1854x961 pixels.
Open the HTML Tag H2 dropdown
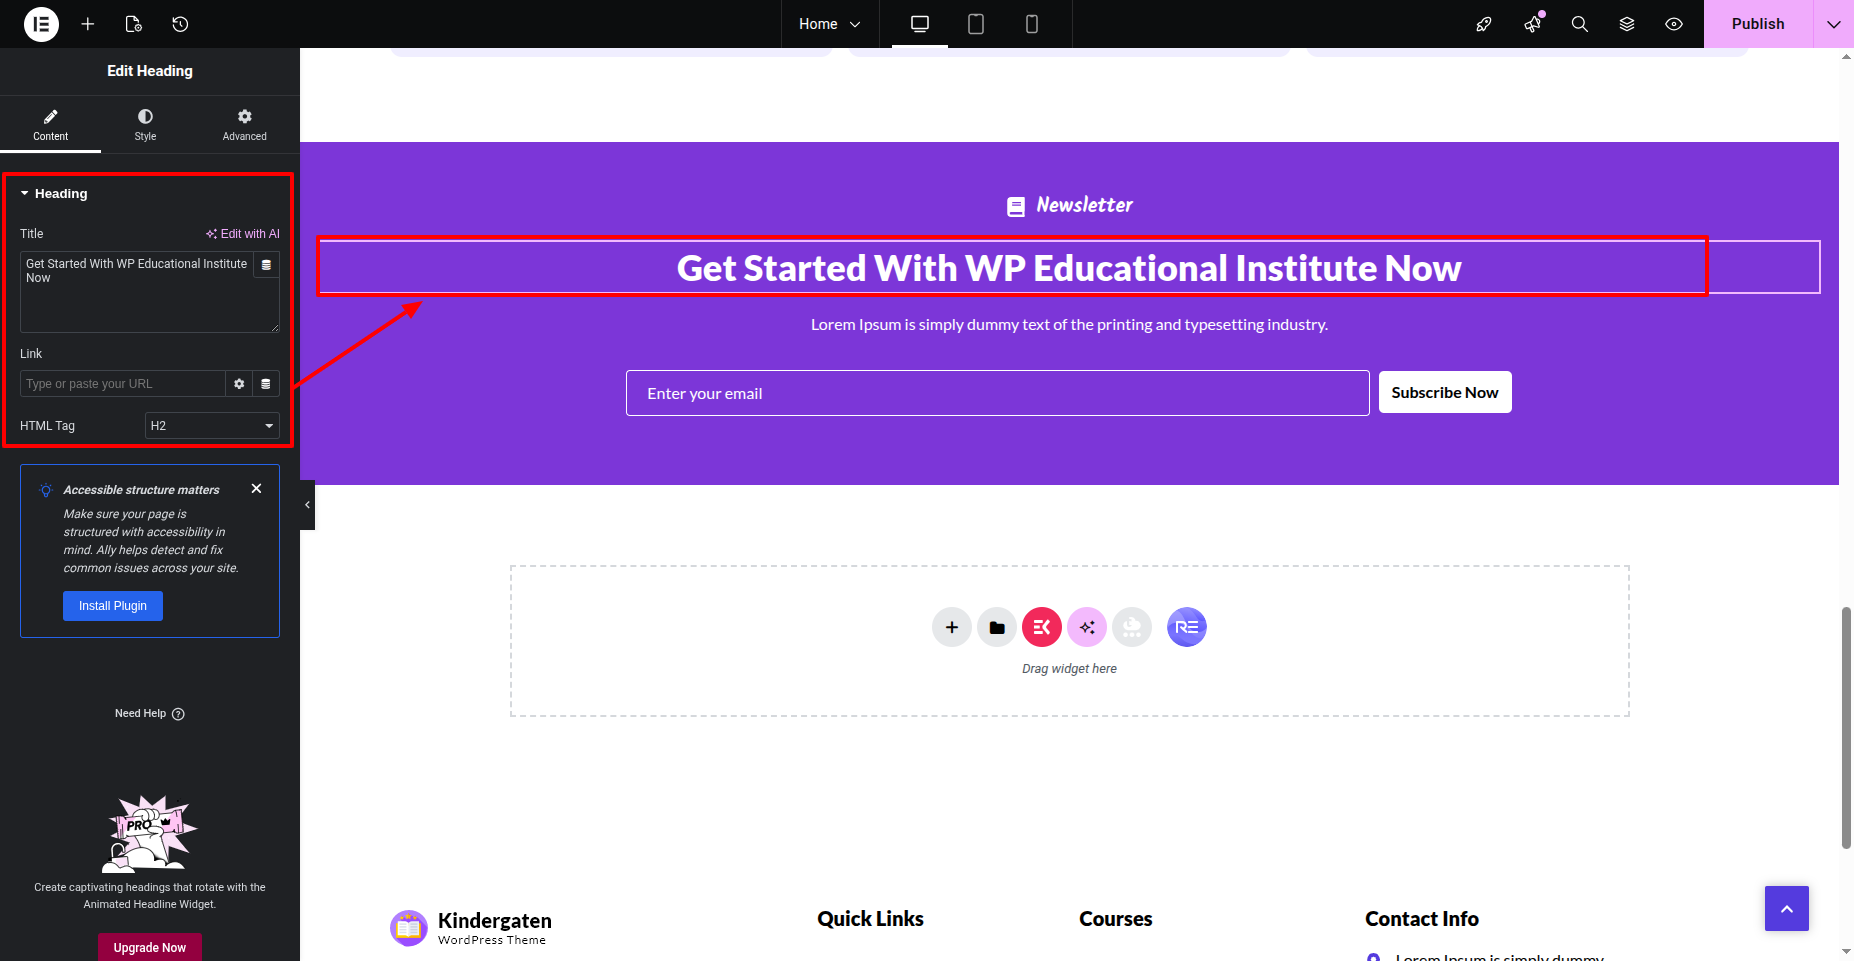(212, 426)
